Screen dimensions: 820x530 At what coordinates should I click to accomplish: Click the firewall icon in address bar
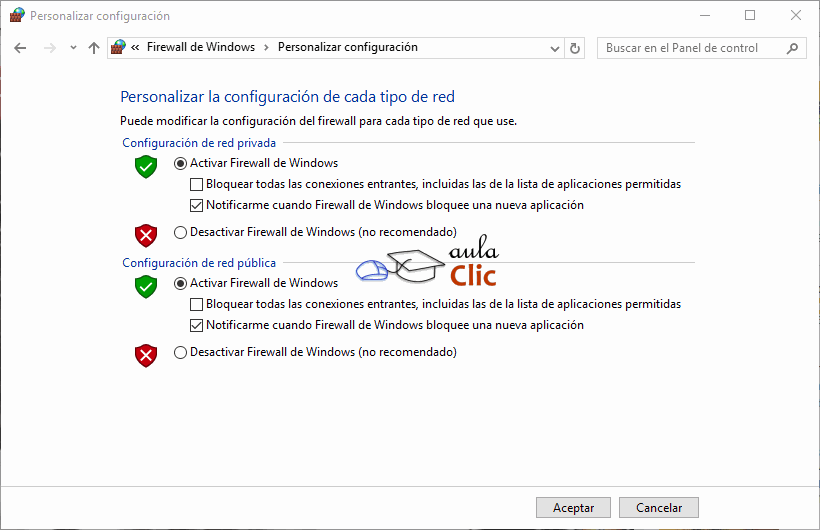[x=118, y=47]
